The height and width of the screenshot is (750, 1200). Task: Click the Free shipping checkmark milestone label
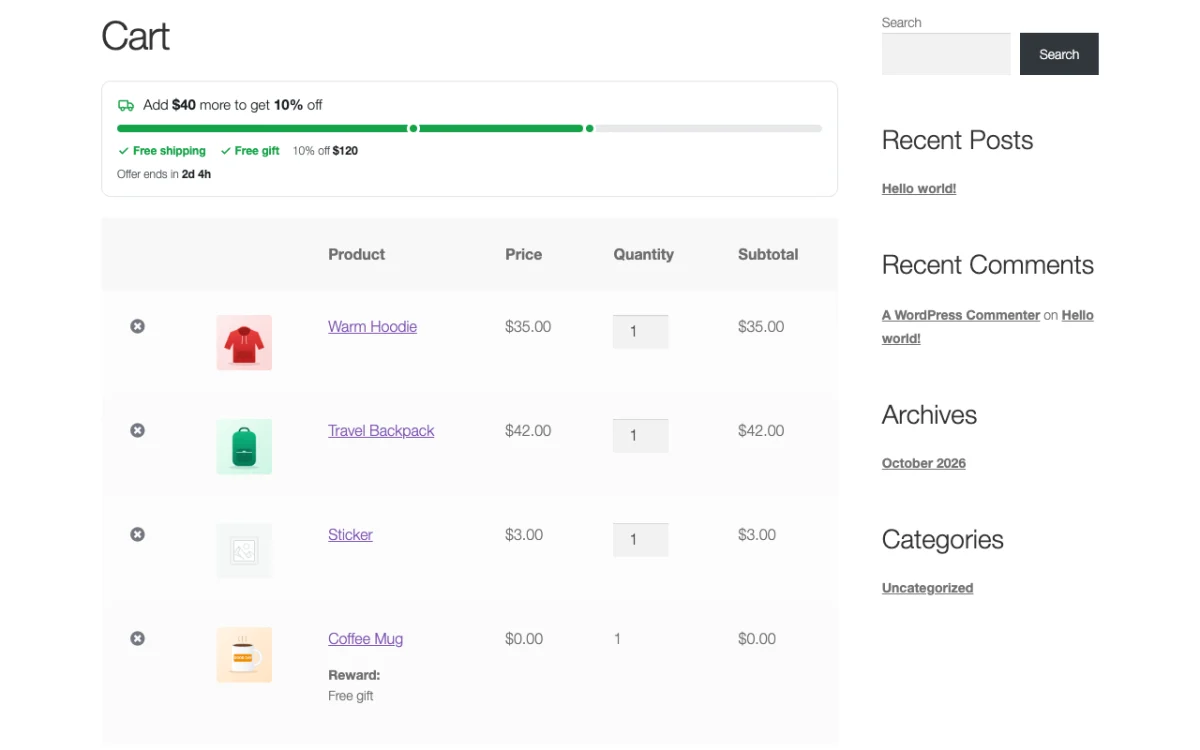pyautogui.click(x=162, y=151)
